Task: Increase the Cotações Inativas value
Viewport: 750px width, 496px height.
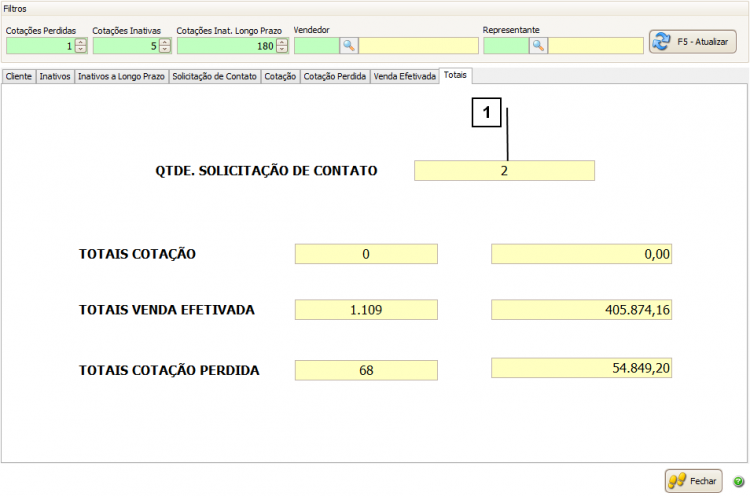Action: [165, 42]
